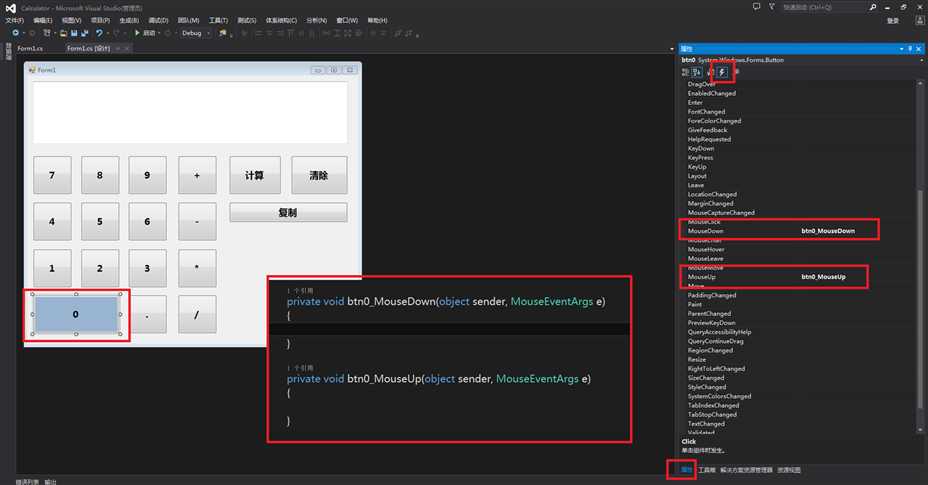Open the 错误列表 tab at bottom left

tap(27, 481)
